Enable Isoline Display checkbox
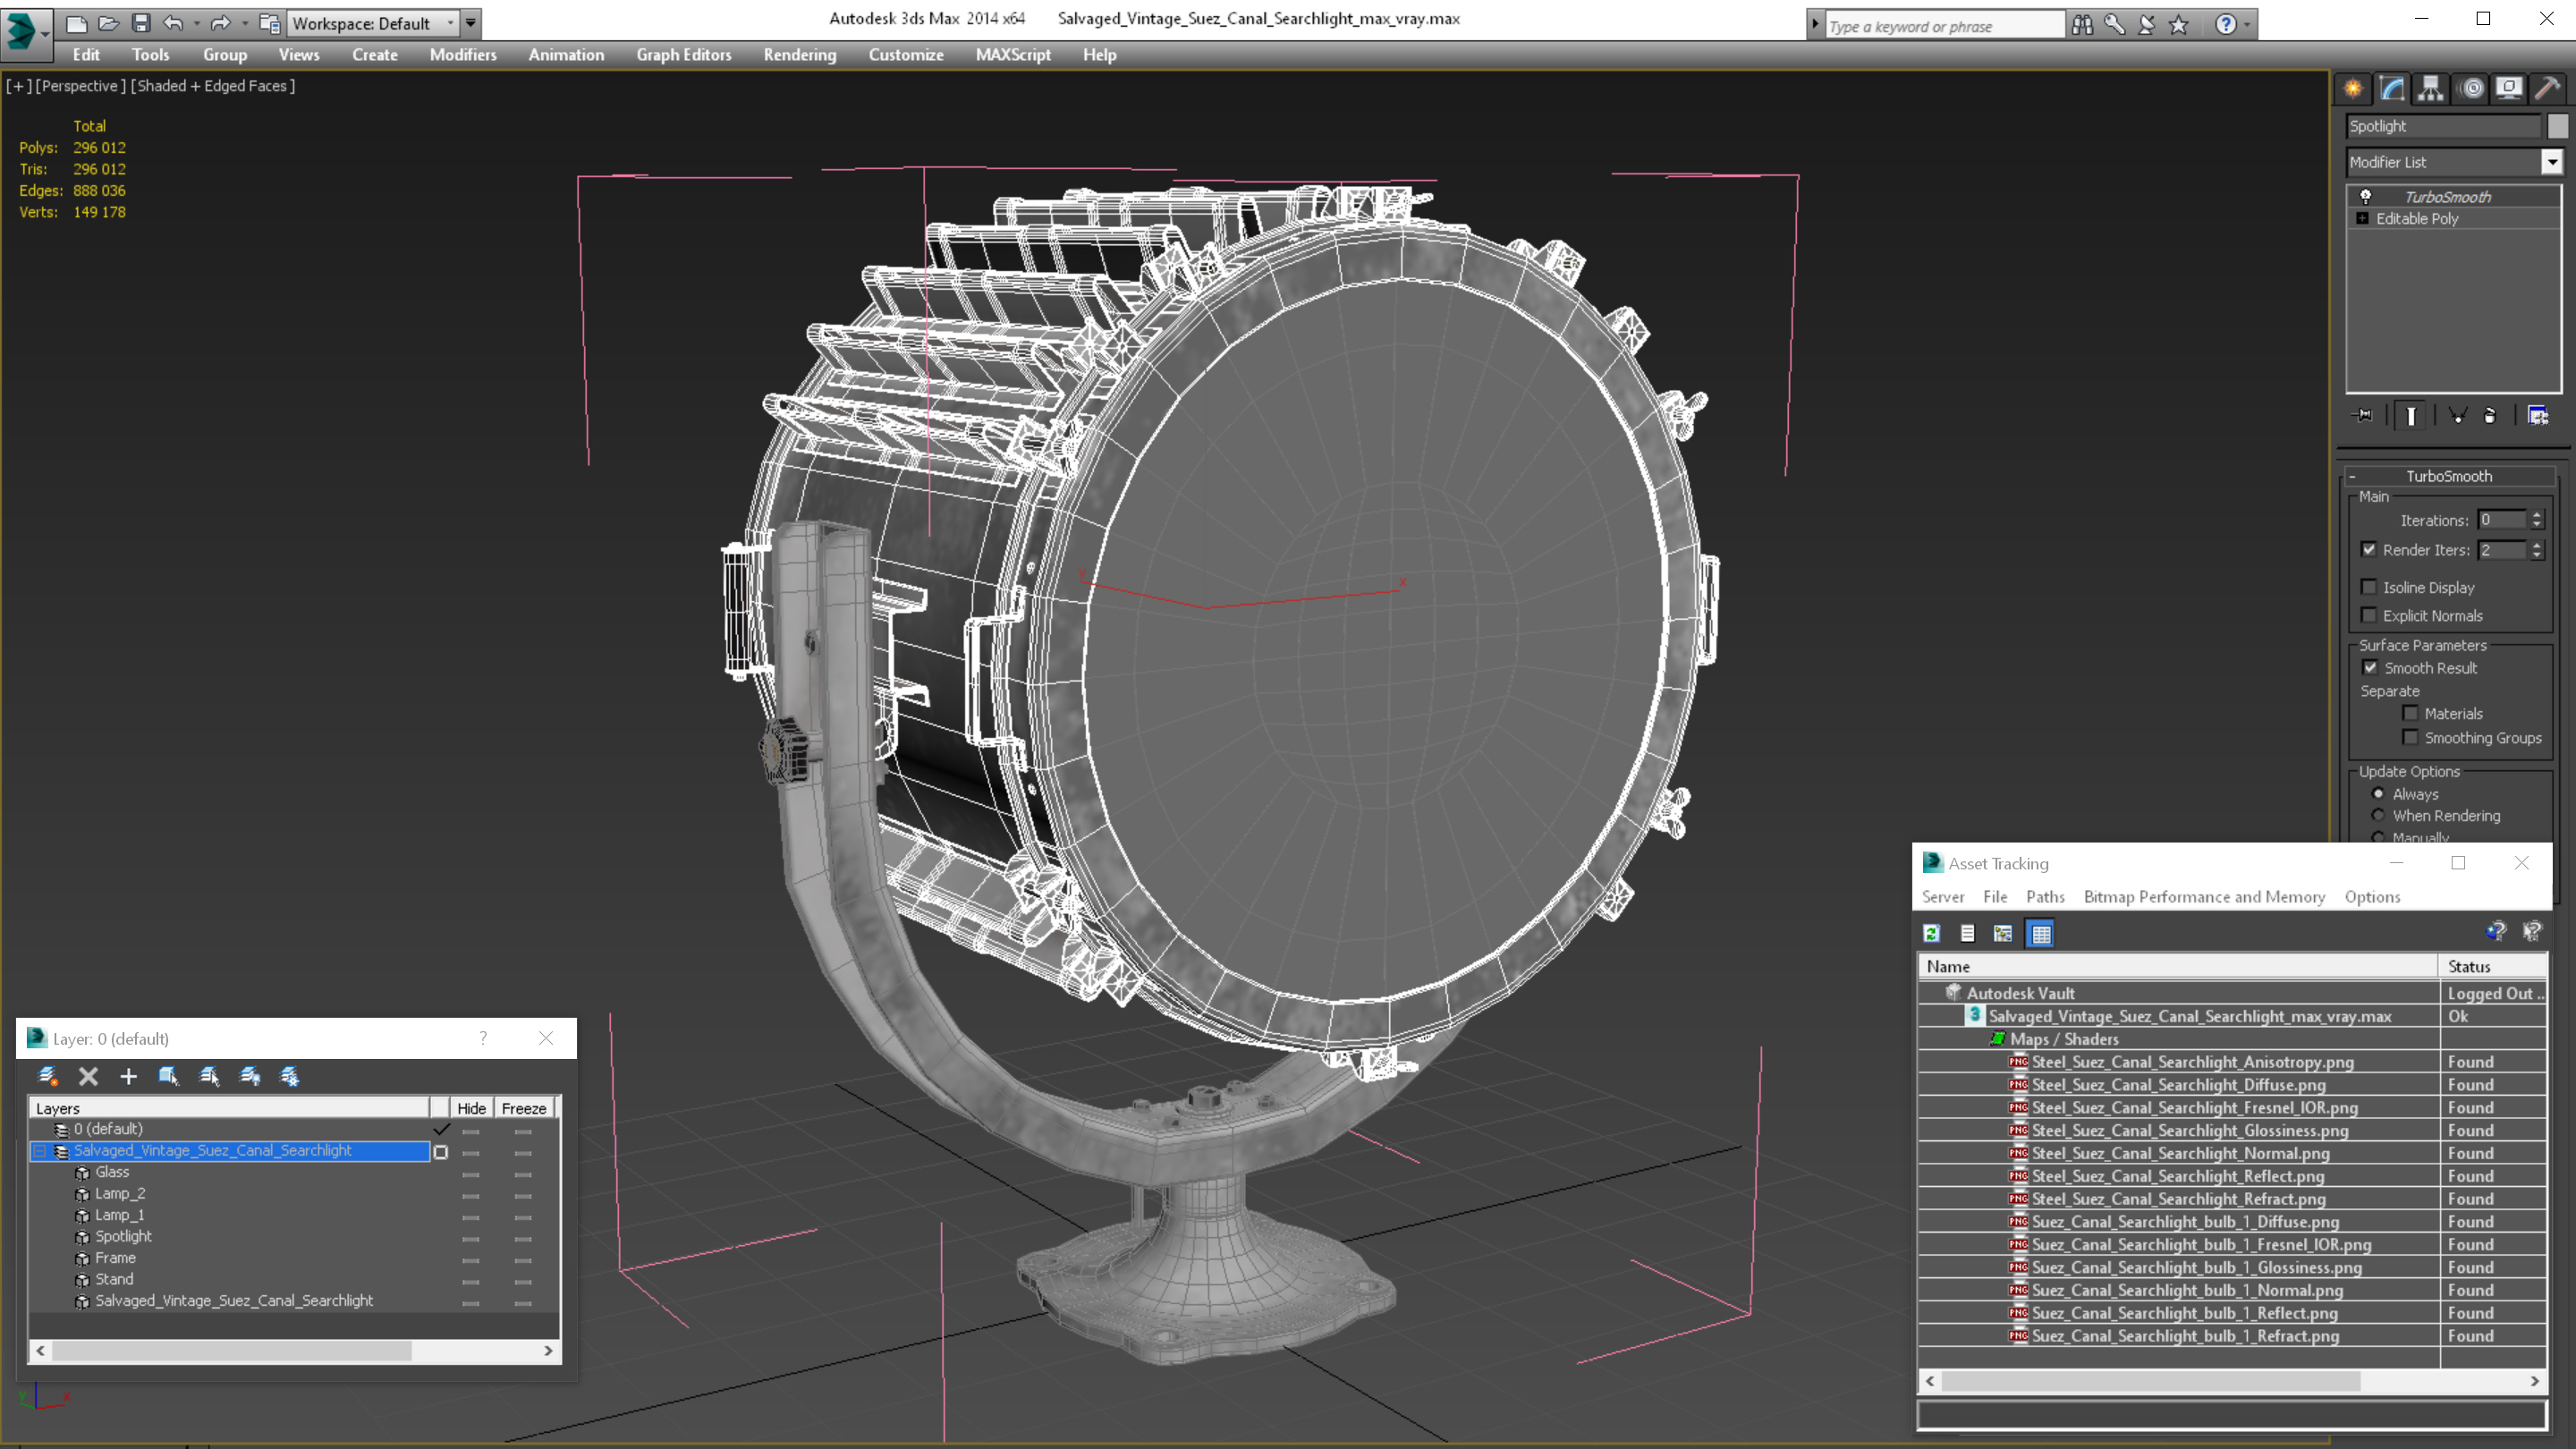This screenshot has height=1449, width=2576. (x=2368, y=587)
